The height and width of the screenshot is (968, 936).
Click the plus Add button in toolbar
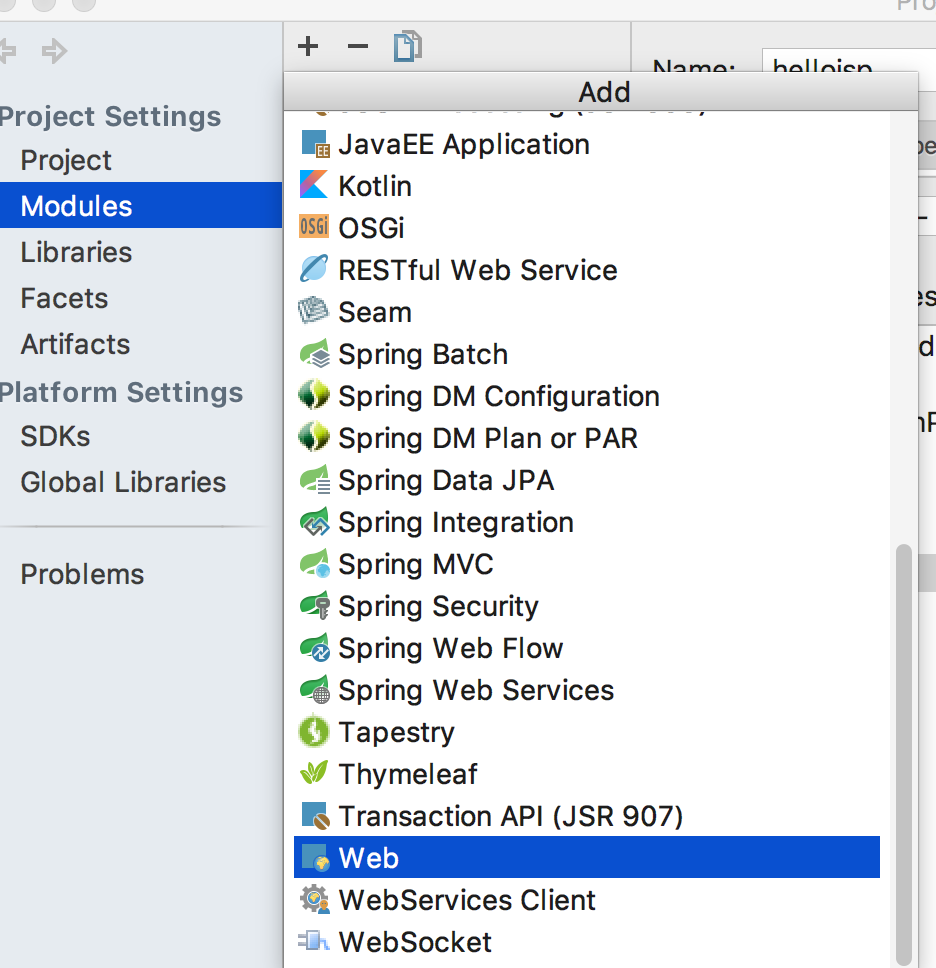pyautogui.click(x=308, y=46)
